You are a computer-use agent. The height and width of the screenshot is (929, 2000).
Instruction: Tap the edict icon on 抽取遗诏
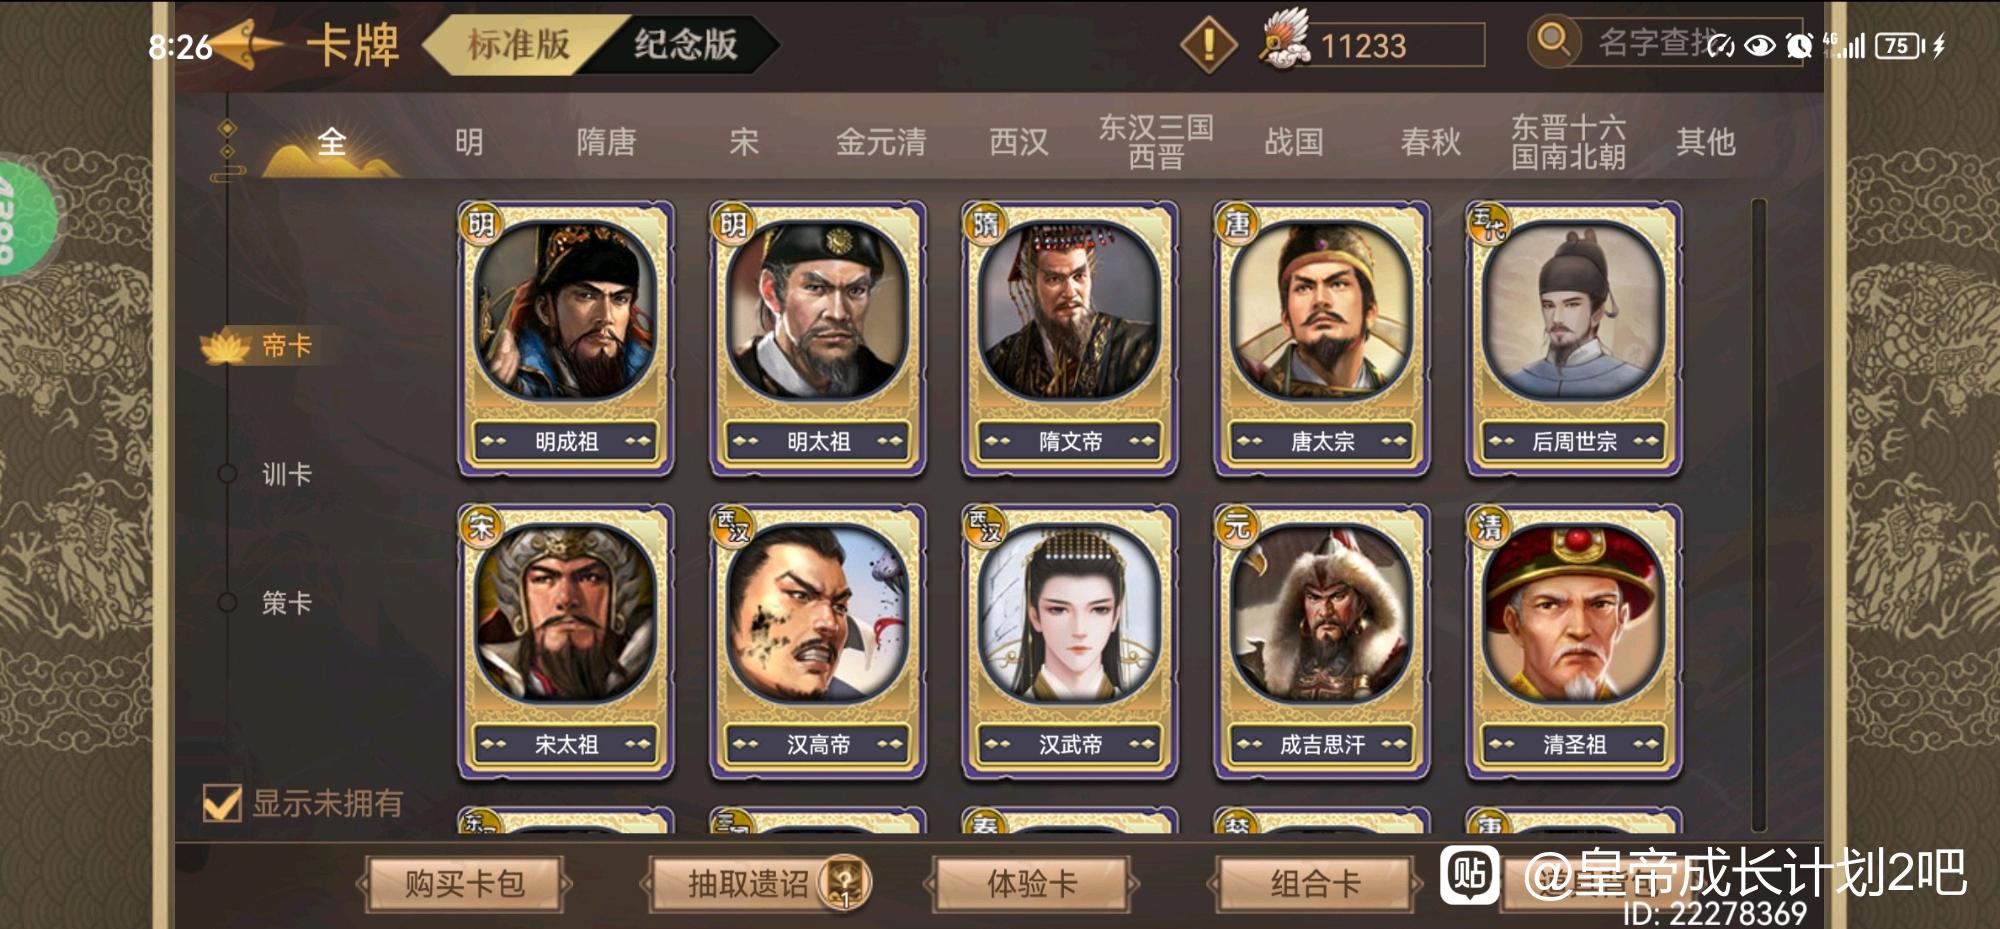point(845,883)
